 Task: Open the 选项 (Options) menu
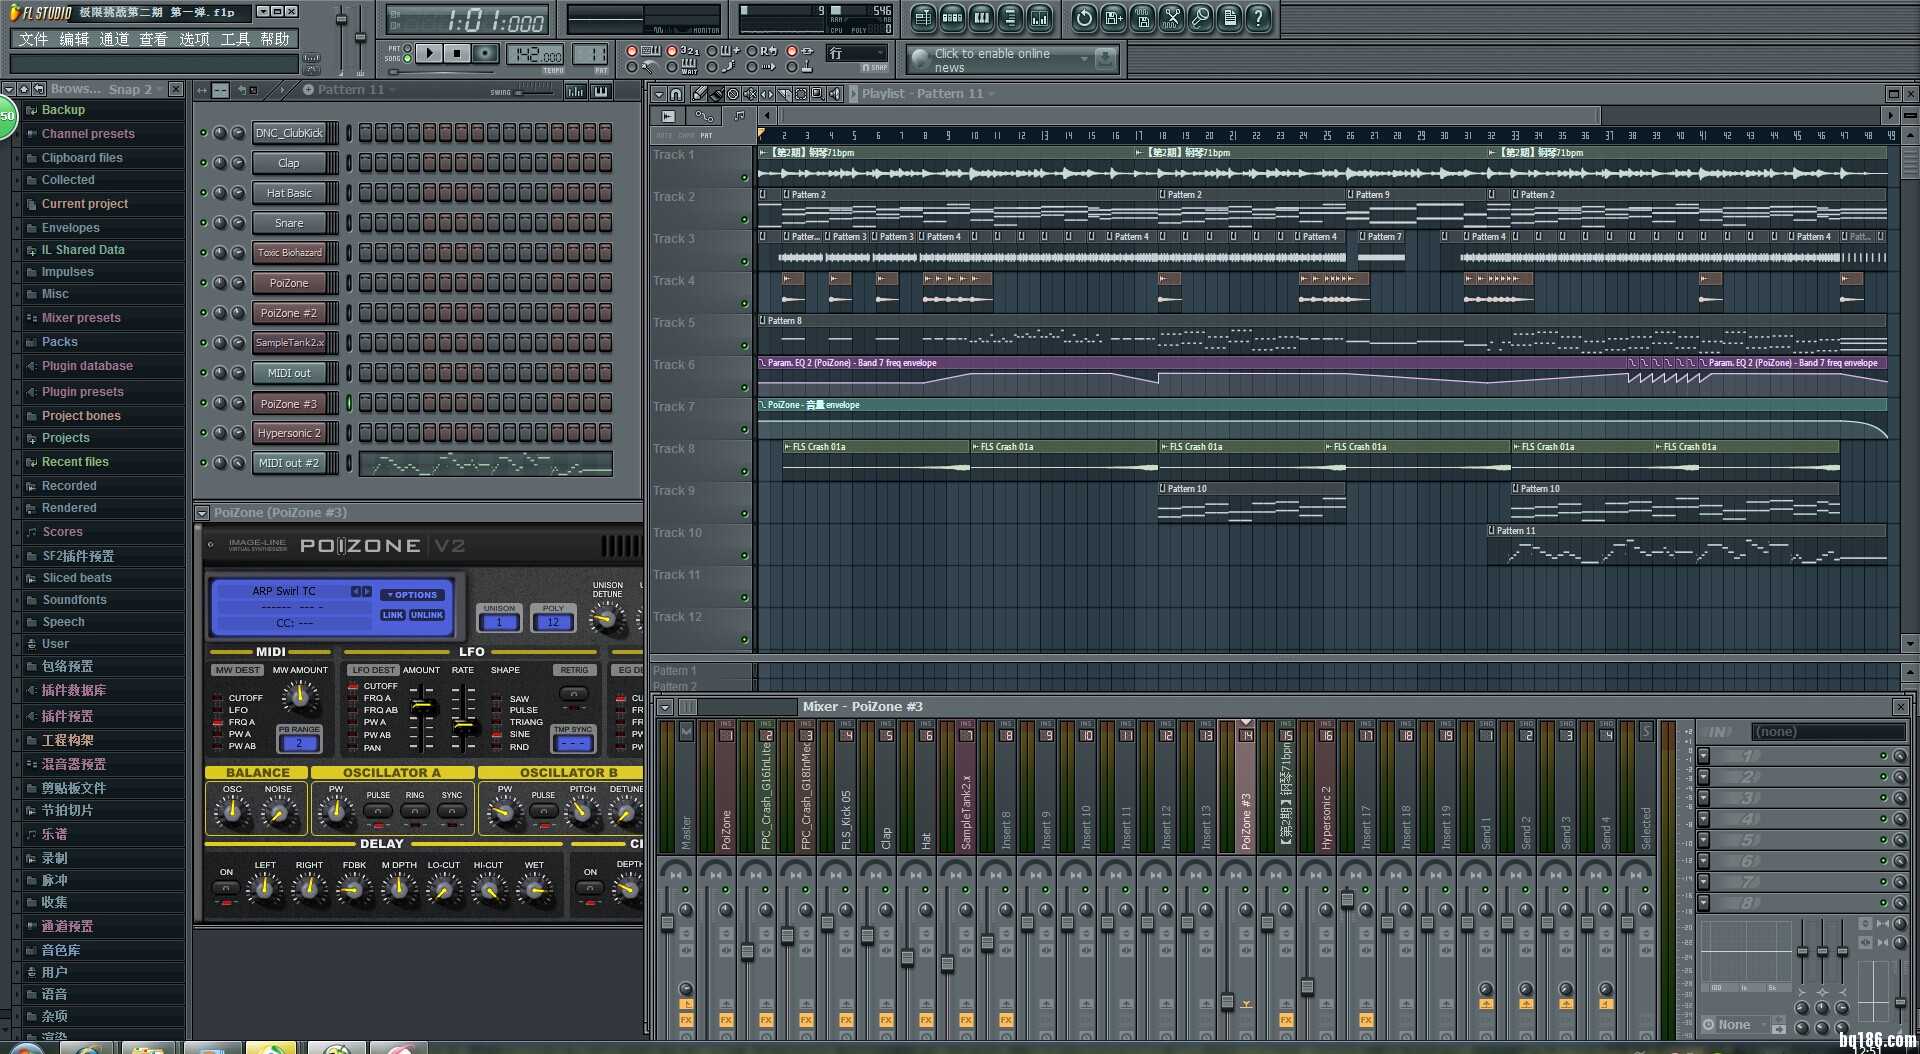(x=194, y=39)
